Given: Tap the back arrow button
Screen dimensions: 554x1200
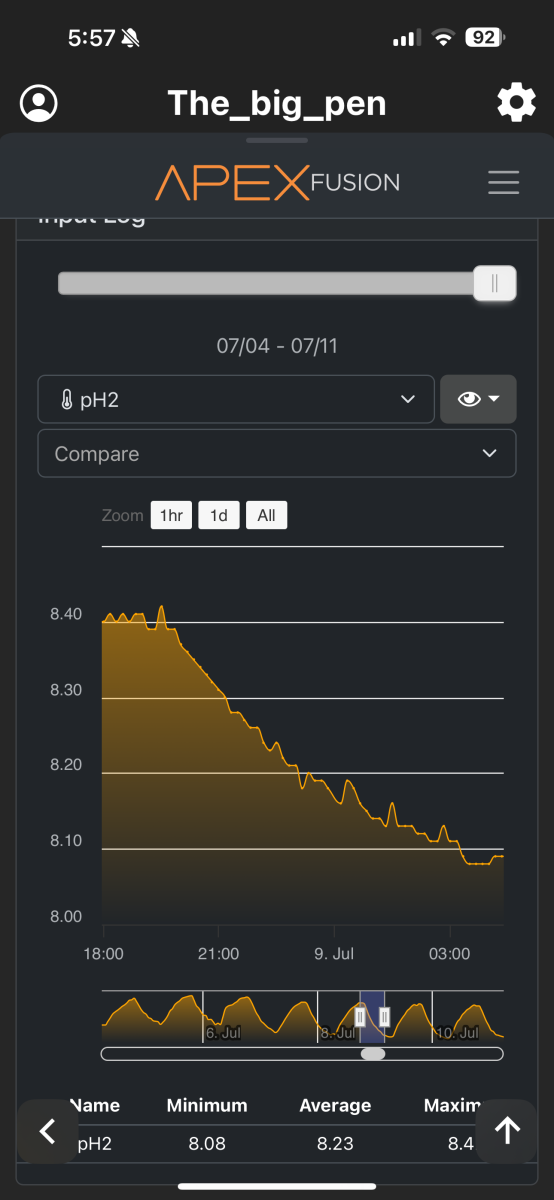Looking at the screenshot, I should click(47, 1131).
